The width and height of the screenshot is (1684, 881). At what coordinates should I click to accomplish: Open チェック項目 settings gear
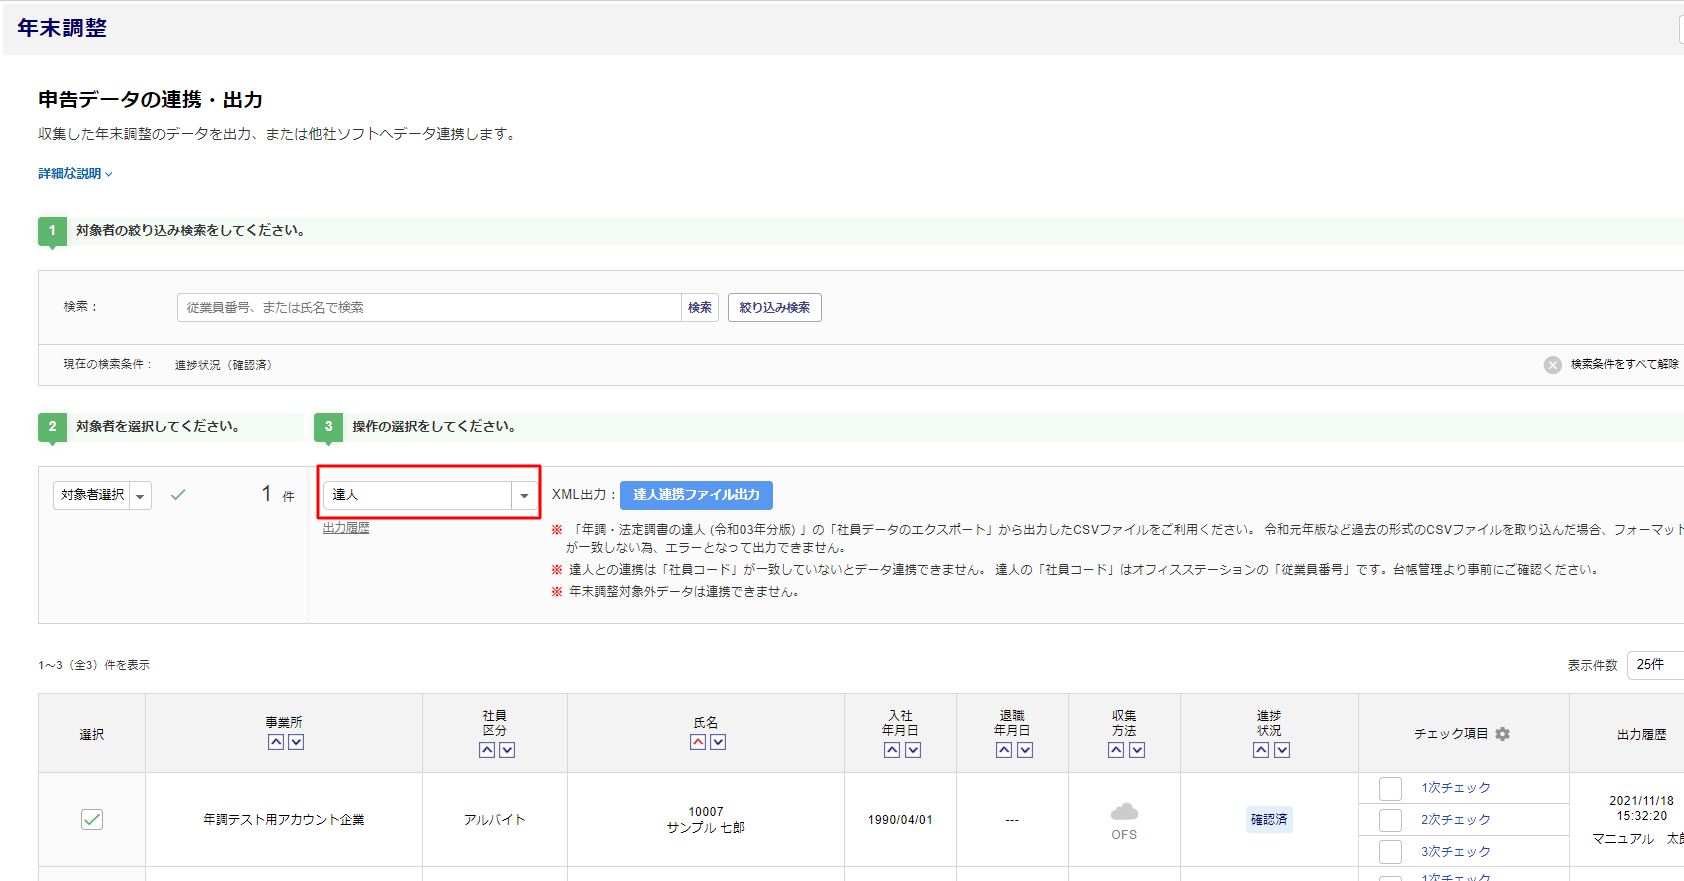1502,734
